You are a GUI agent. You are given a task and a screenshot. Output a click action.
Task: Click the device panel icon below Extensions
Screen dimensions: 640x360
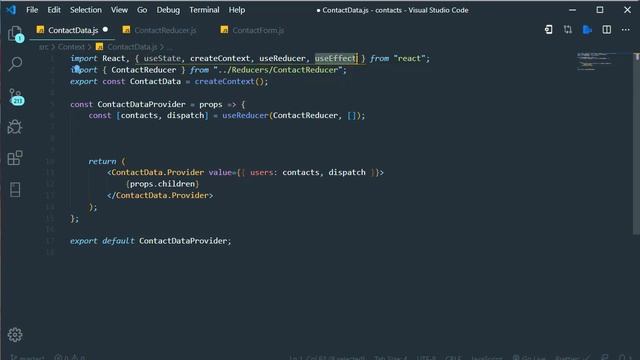point(15,189)
